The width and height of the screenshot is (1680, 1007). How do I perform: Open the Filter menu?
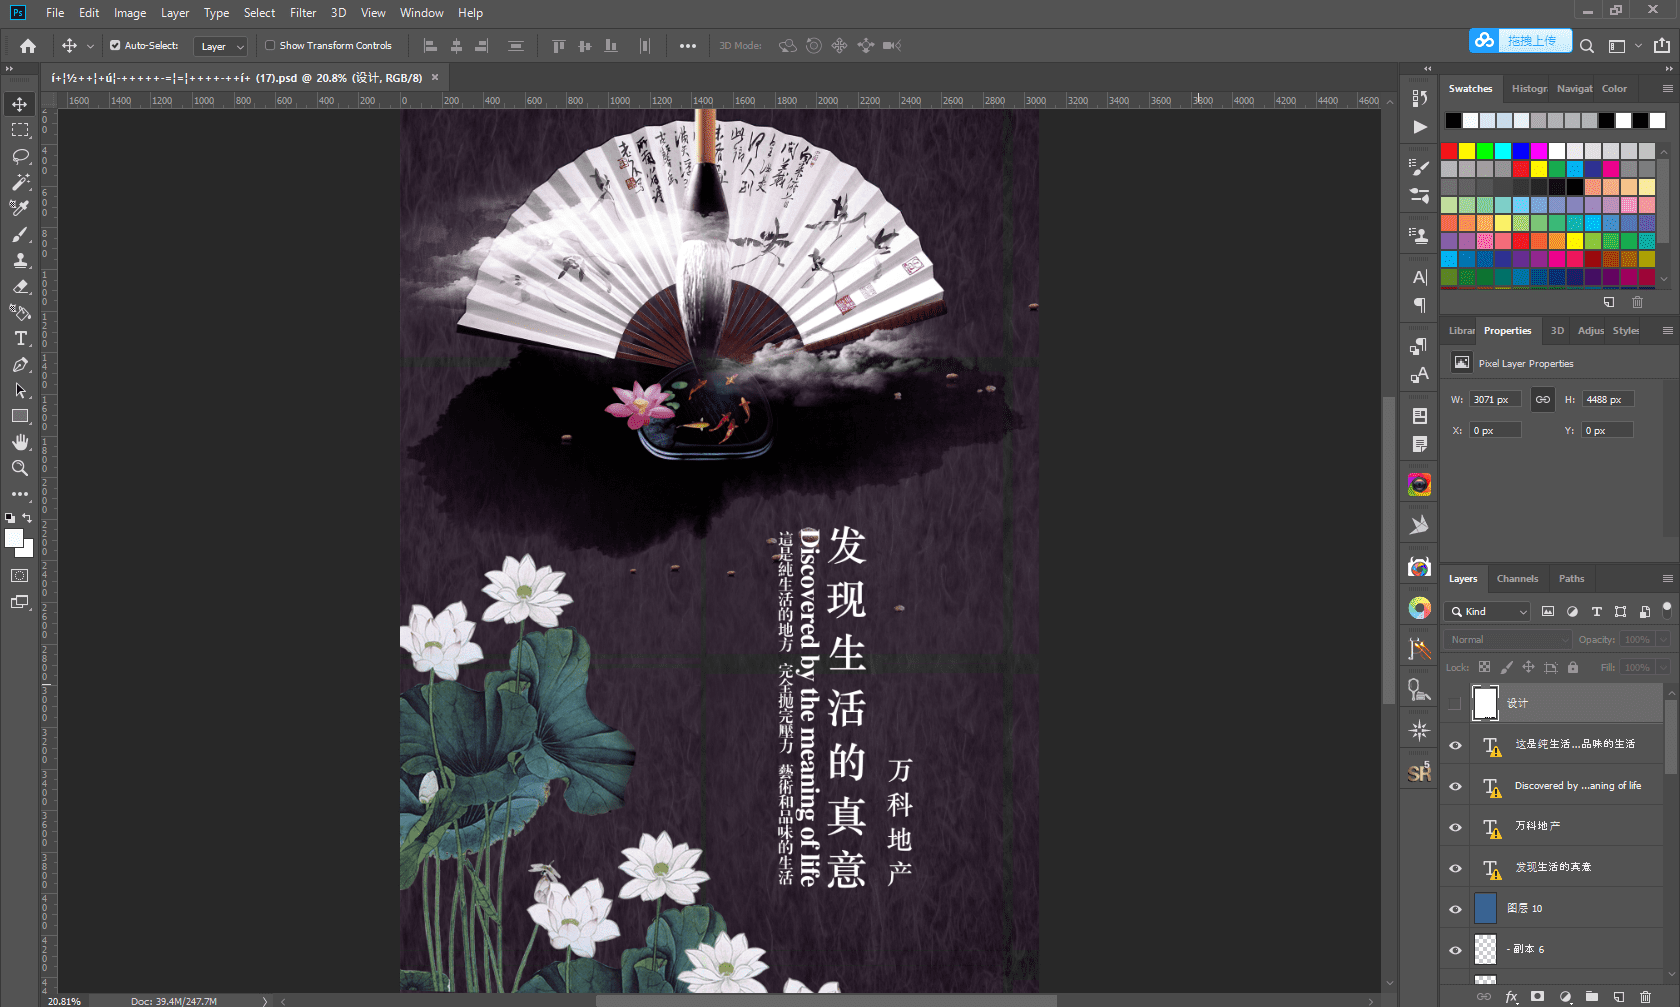point(302,13)
